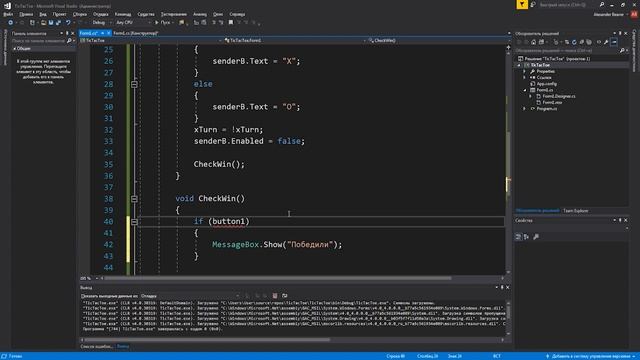Toggle Show All Files in Solution Explorer
Image resolution: width=640 pixels, height=360 pixels.
(x=589, y=42)
